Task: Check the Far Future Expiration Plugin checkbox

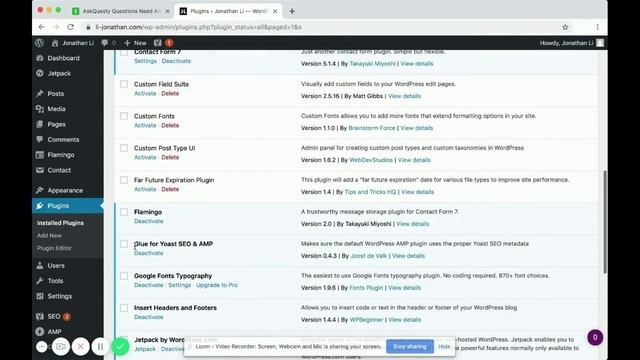Action: [x=124, y=180]
